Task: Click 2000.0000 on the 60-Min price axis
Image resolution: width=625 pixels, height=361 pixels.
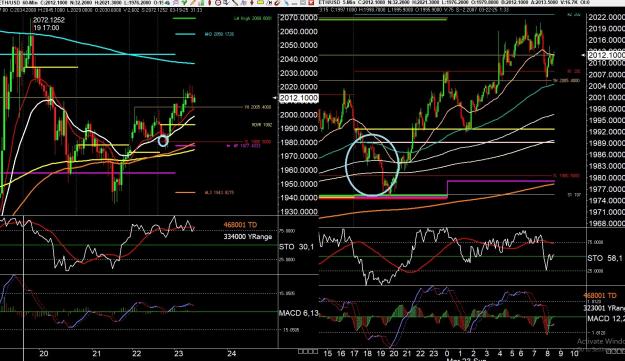Action: (299, 115)
